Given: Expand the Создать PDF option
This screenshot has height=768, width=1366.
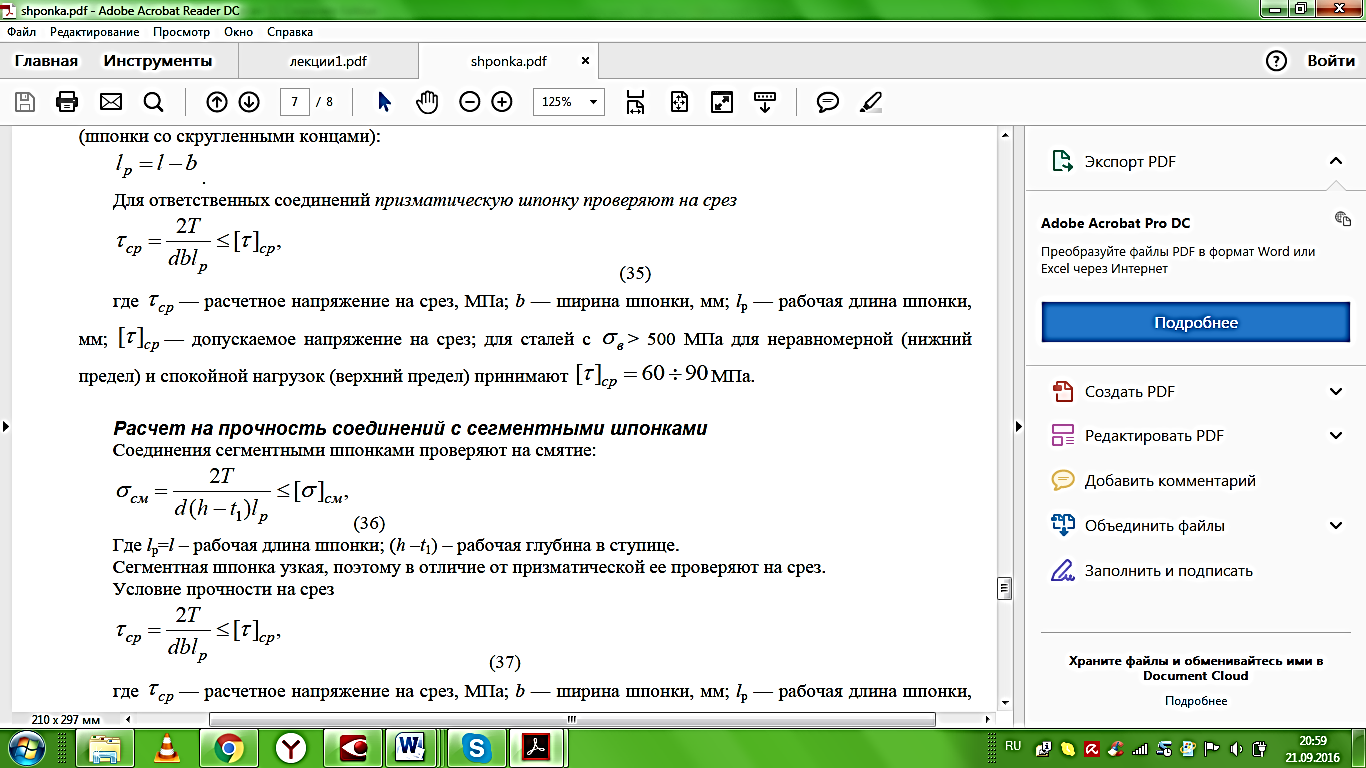Looking at the screenshot, I should [1336, 391].
